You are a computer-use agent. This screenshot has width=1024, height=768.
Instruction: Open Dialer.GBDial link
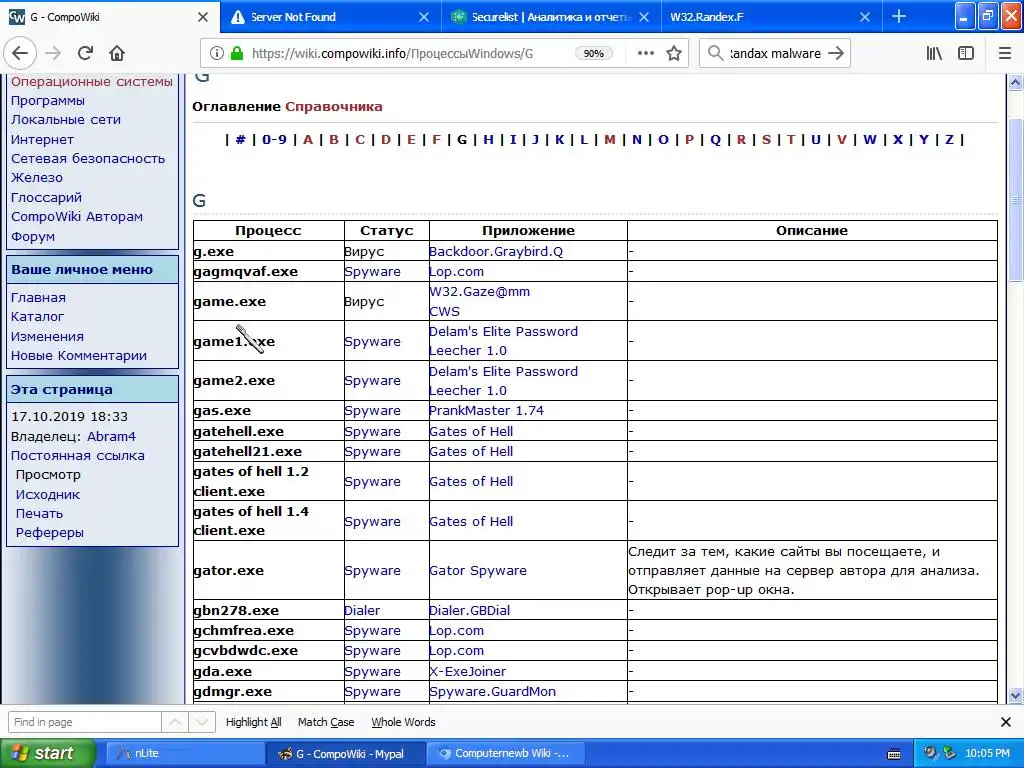[x=470, y=611]
